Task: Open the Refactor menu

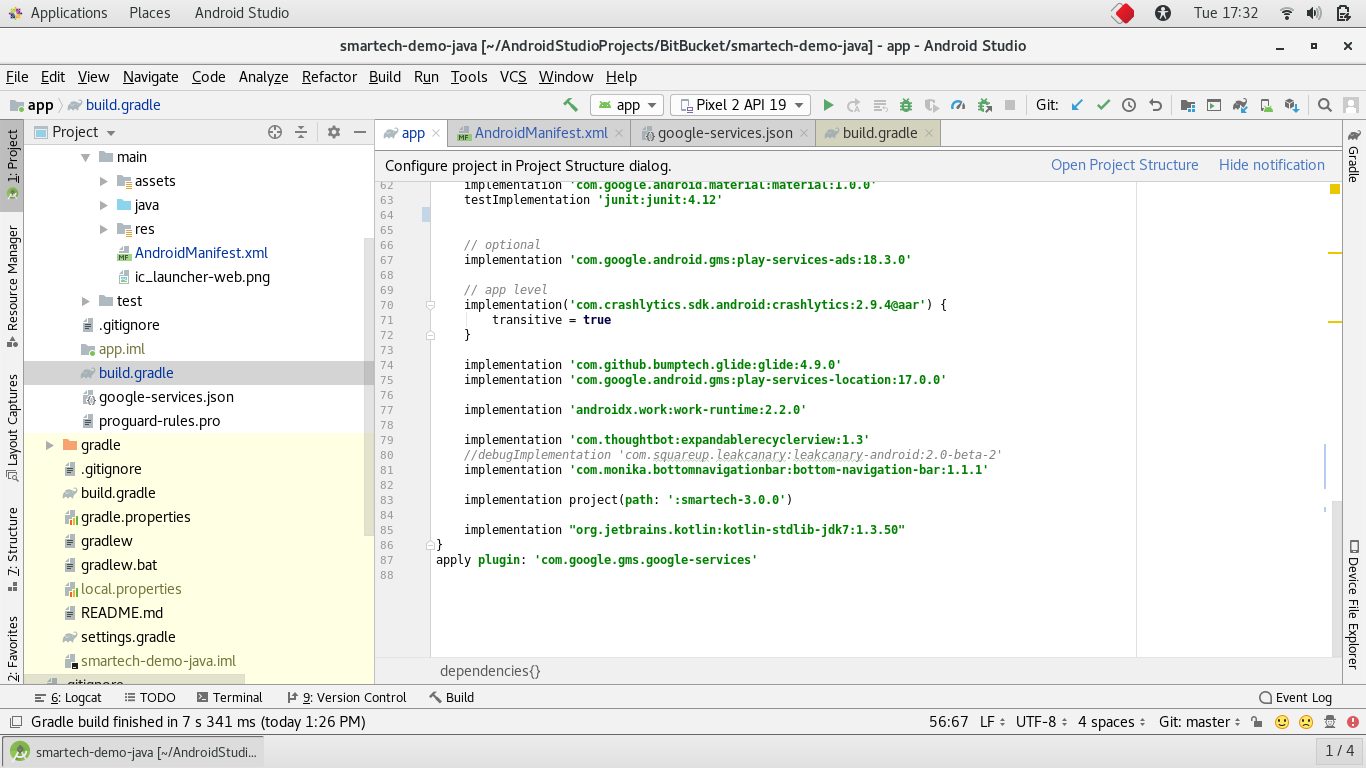Action: [329, 77]
